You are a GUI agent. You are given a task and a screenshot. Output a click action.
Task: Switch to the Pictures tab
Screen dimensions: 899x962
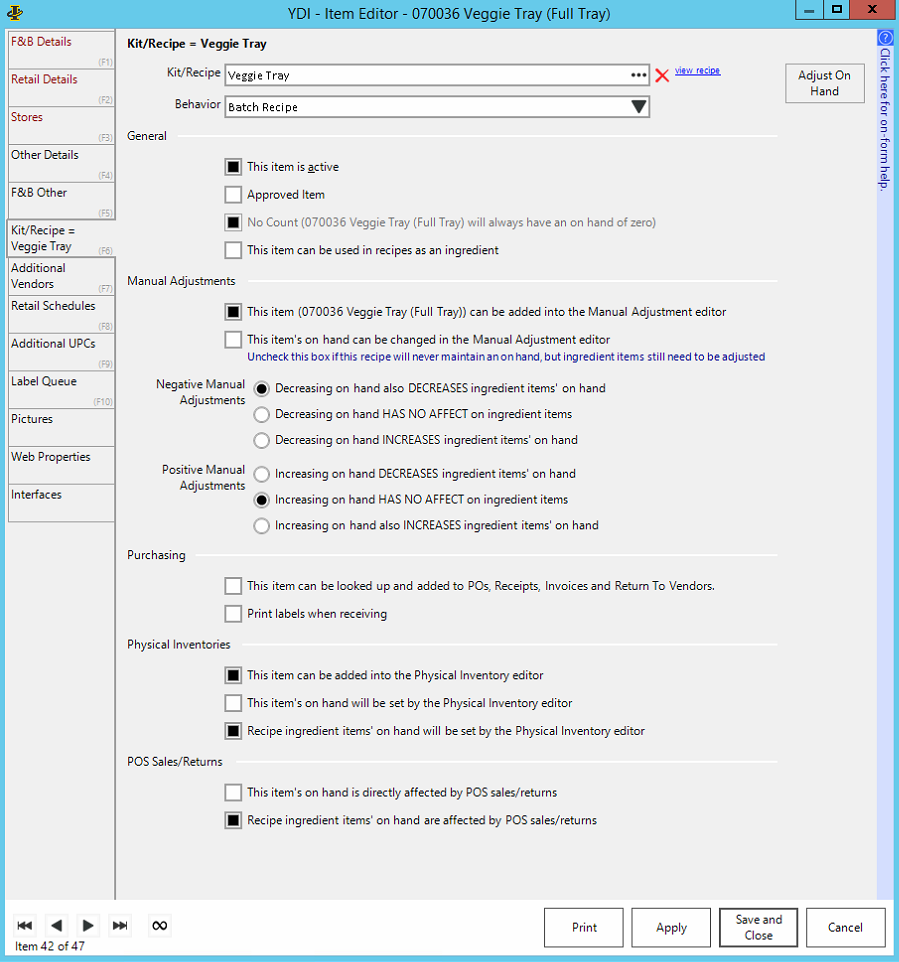pos(61,428)
